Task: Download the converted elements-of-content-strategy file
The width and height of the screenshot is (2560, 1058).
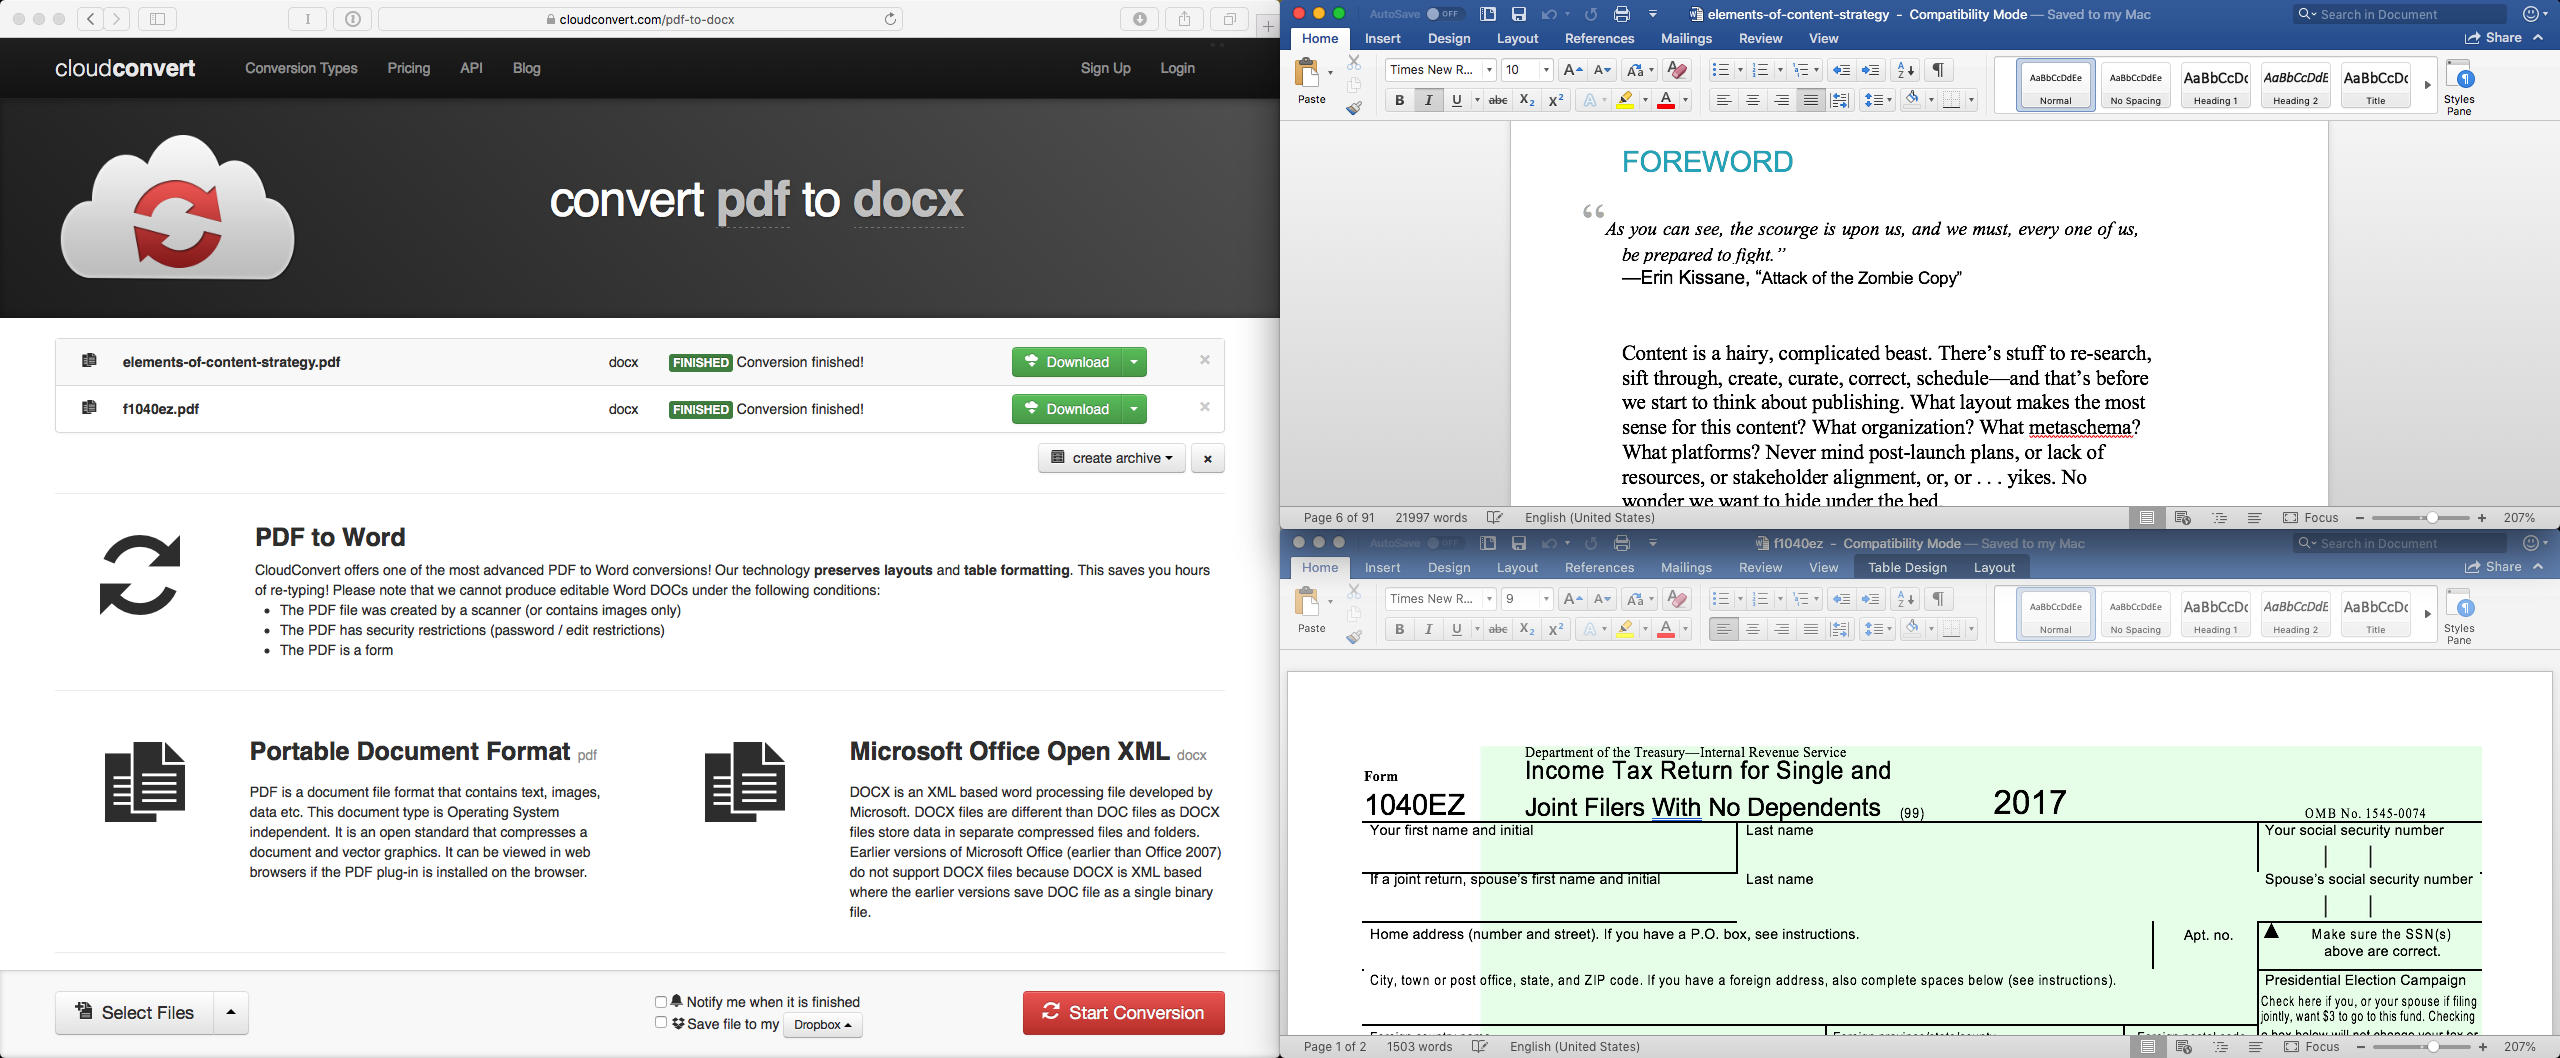Action: click(x=1066, y=362)
